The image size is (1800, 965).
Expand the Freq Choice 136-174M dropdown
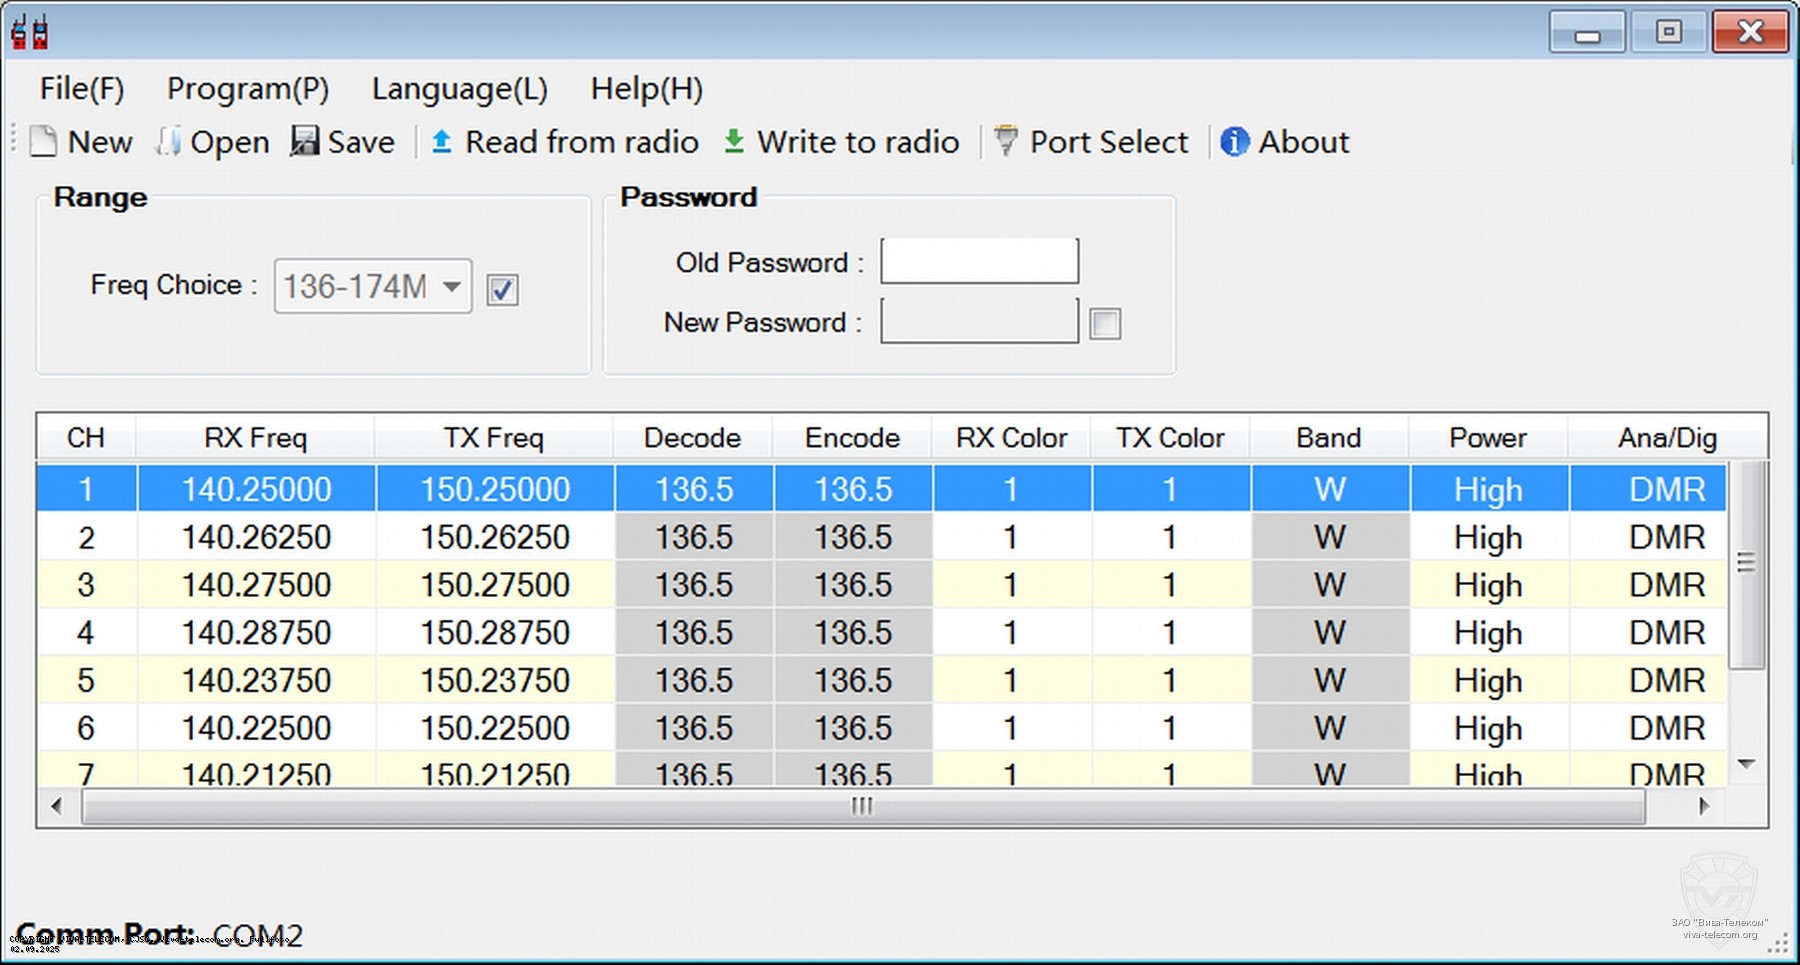click(x=452, y=287)
